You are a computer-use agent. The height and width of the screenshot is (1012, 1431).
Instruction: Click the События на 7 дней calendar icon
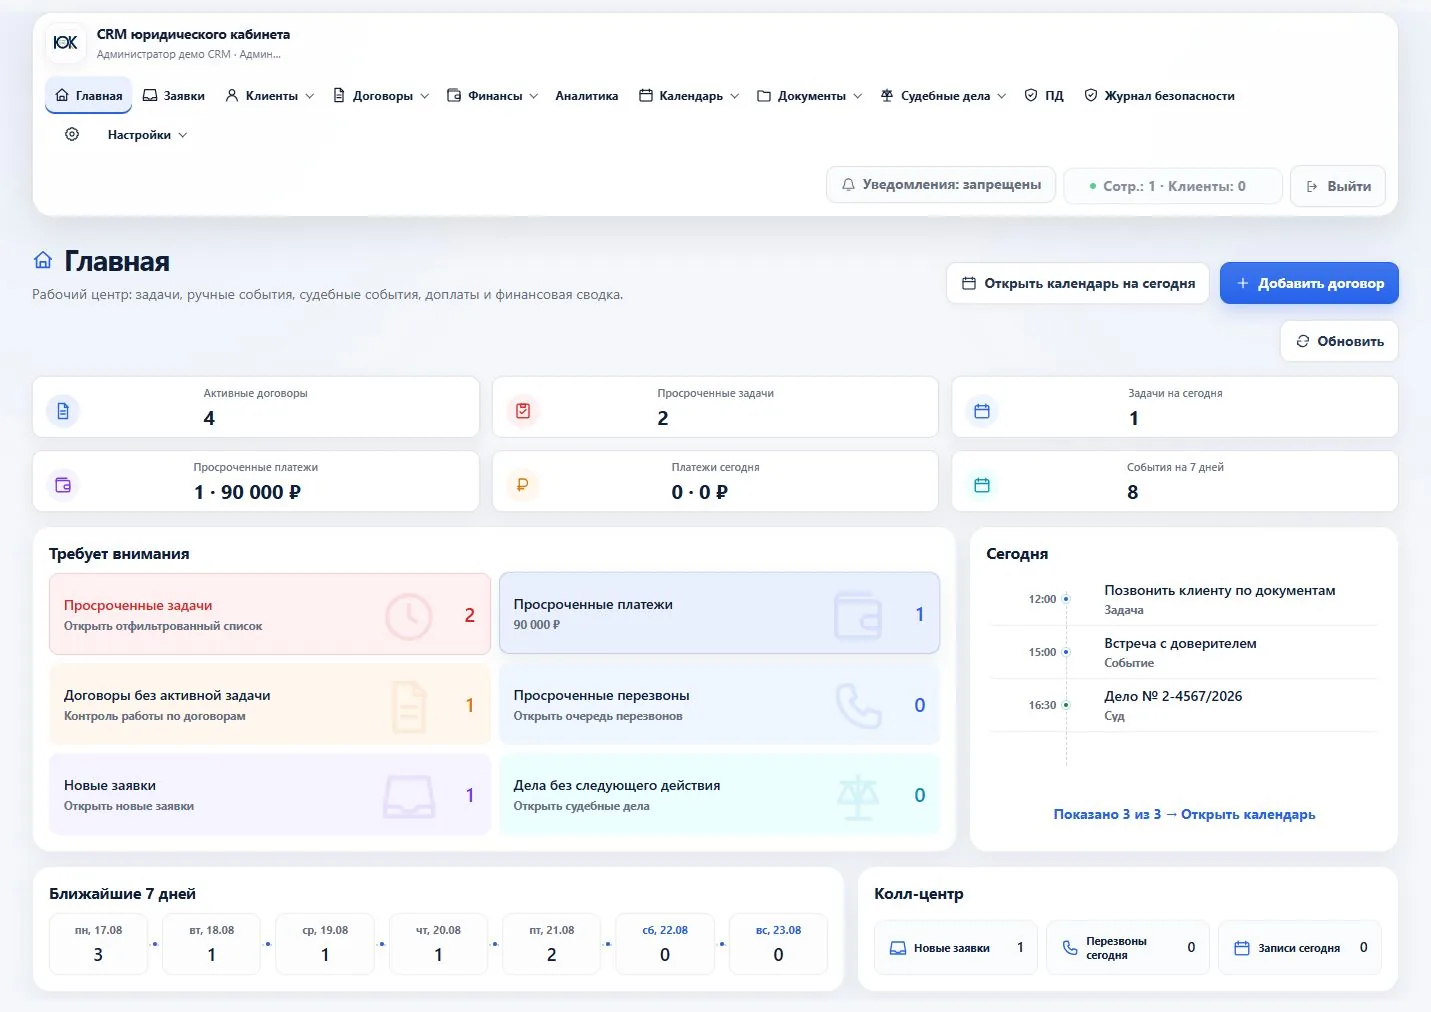[982, 485]
